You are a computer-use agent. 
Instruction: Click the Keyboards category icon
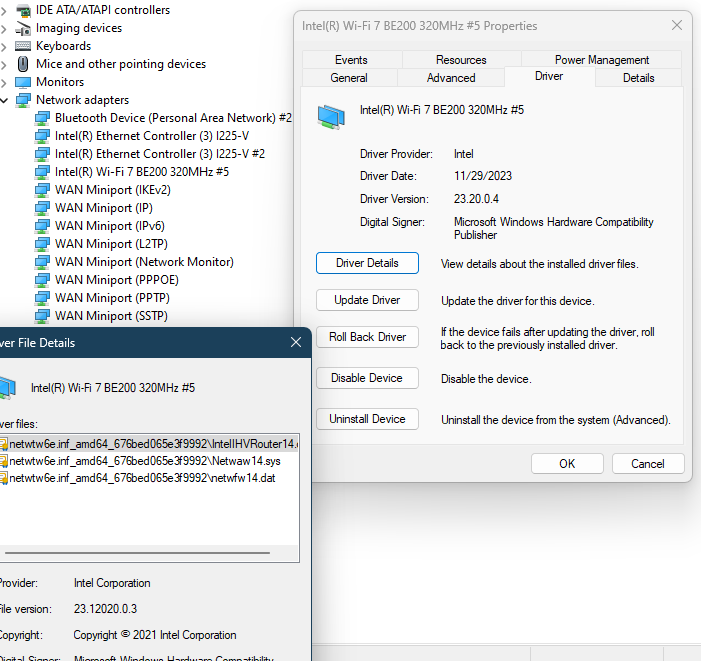pos(23,46)
